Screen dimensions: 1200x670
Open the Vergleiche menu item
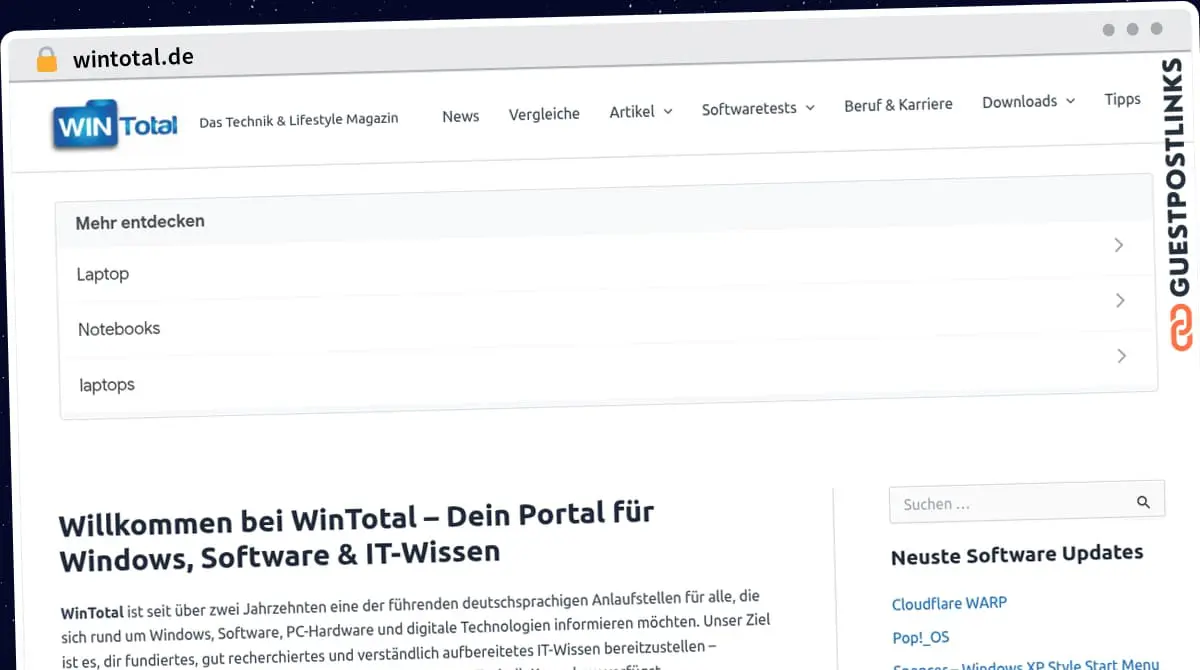point(544,114)
